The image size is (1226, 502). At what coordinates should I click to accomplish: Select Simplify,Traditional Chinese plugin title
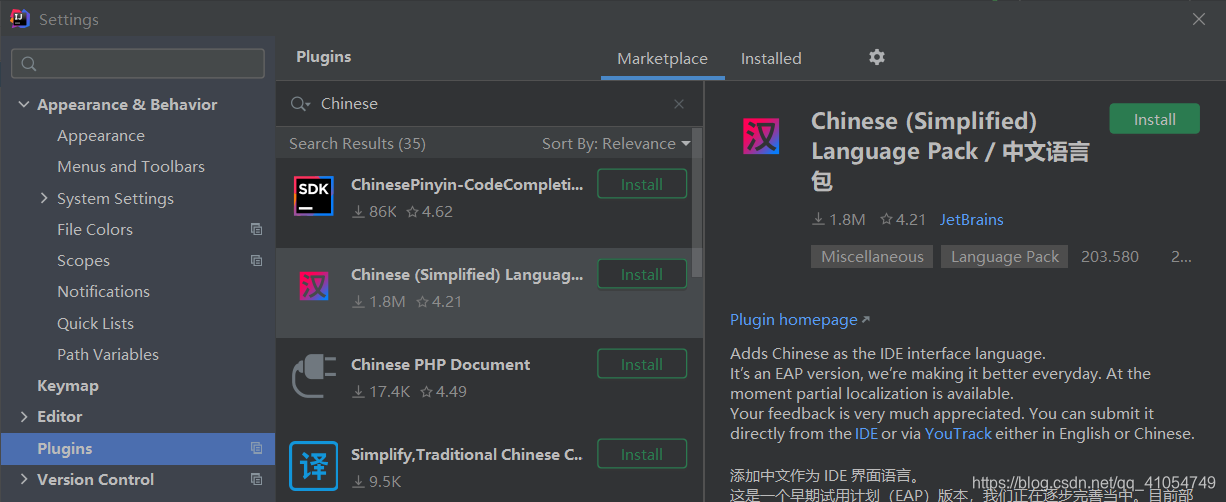click(467, 454)
